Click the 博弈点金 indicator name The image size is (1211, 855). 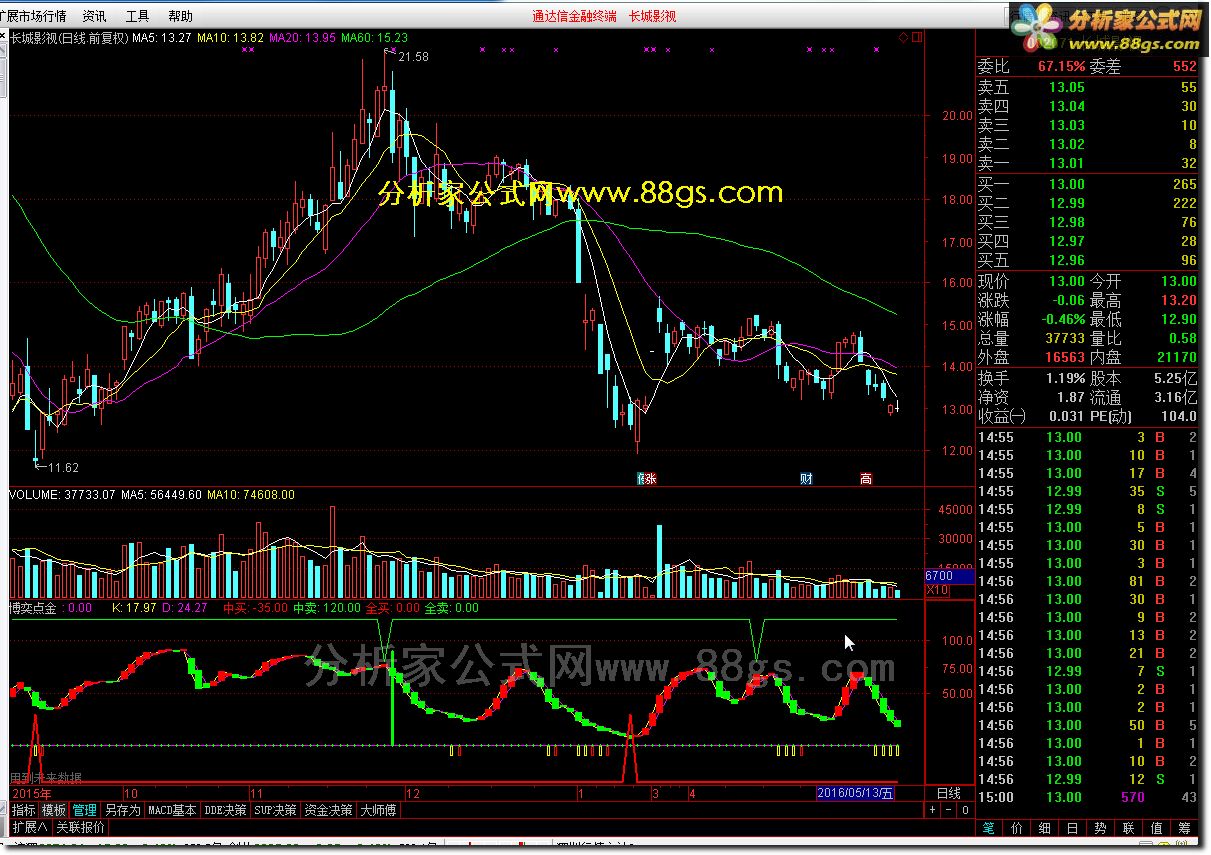34,607
